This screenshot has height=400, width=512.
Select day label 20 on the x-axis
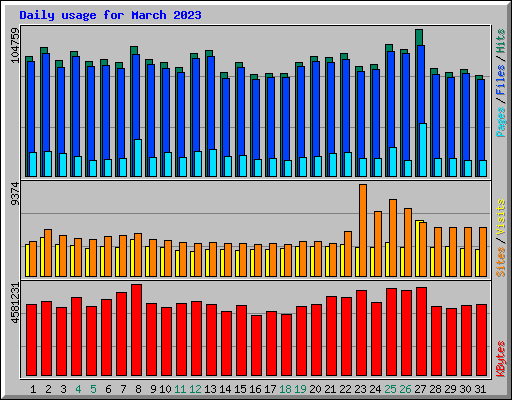click(315, 389)
